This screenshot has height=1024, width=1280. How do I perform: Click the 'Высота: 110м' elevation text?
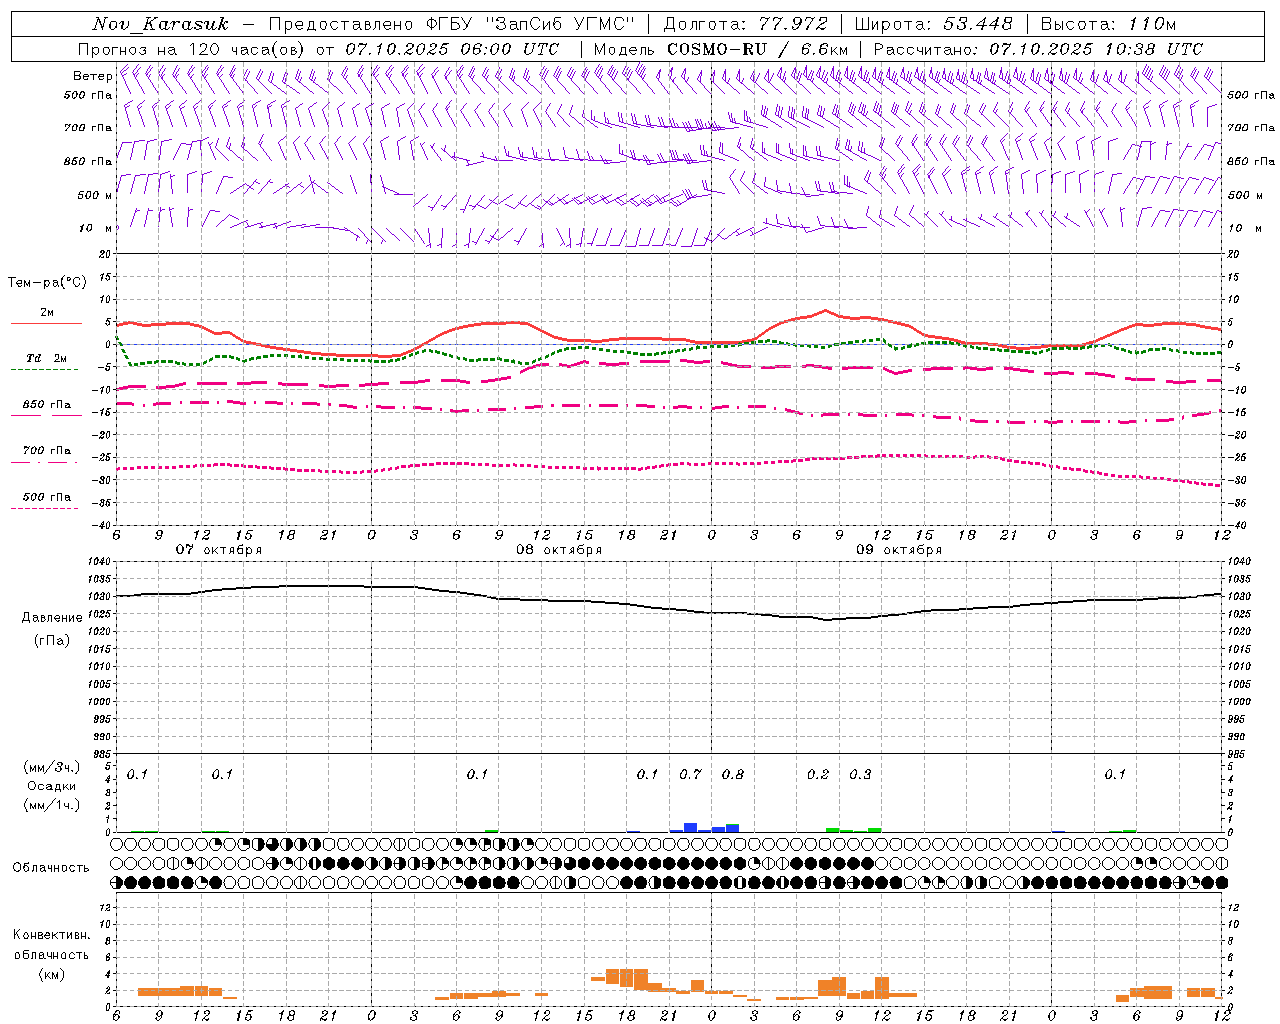1108,24
